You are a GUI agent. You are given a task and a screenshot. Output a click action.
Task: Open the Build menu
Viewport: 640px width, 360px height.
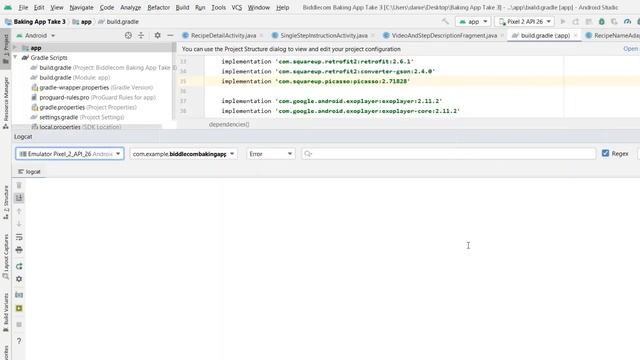click(182, 7)
